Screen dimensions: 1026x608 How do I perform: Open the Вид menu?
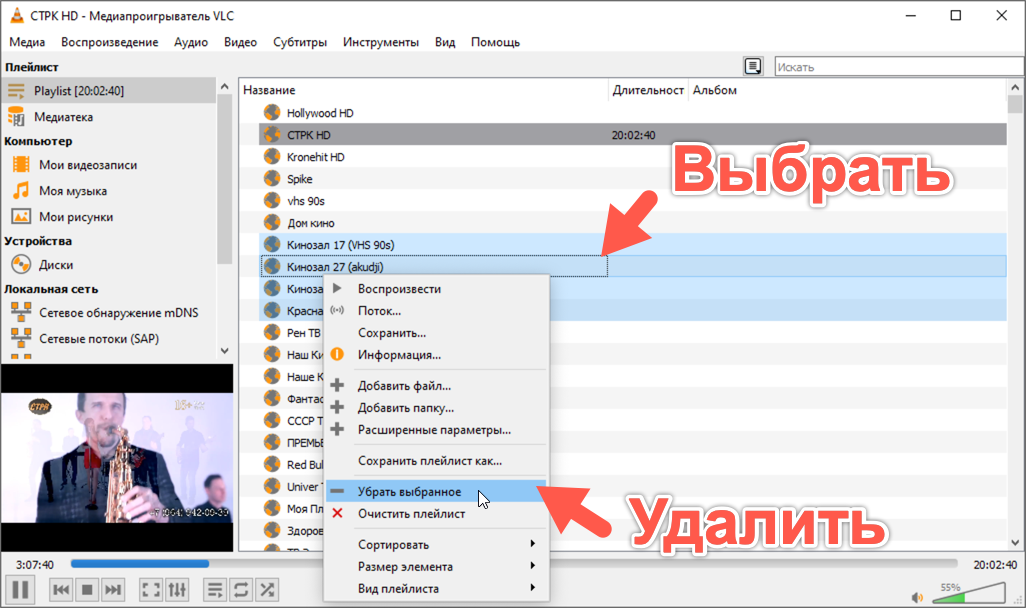[445, 42]
